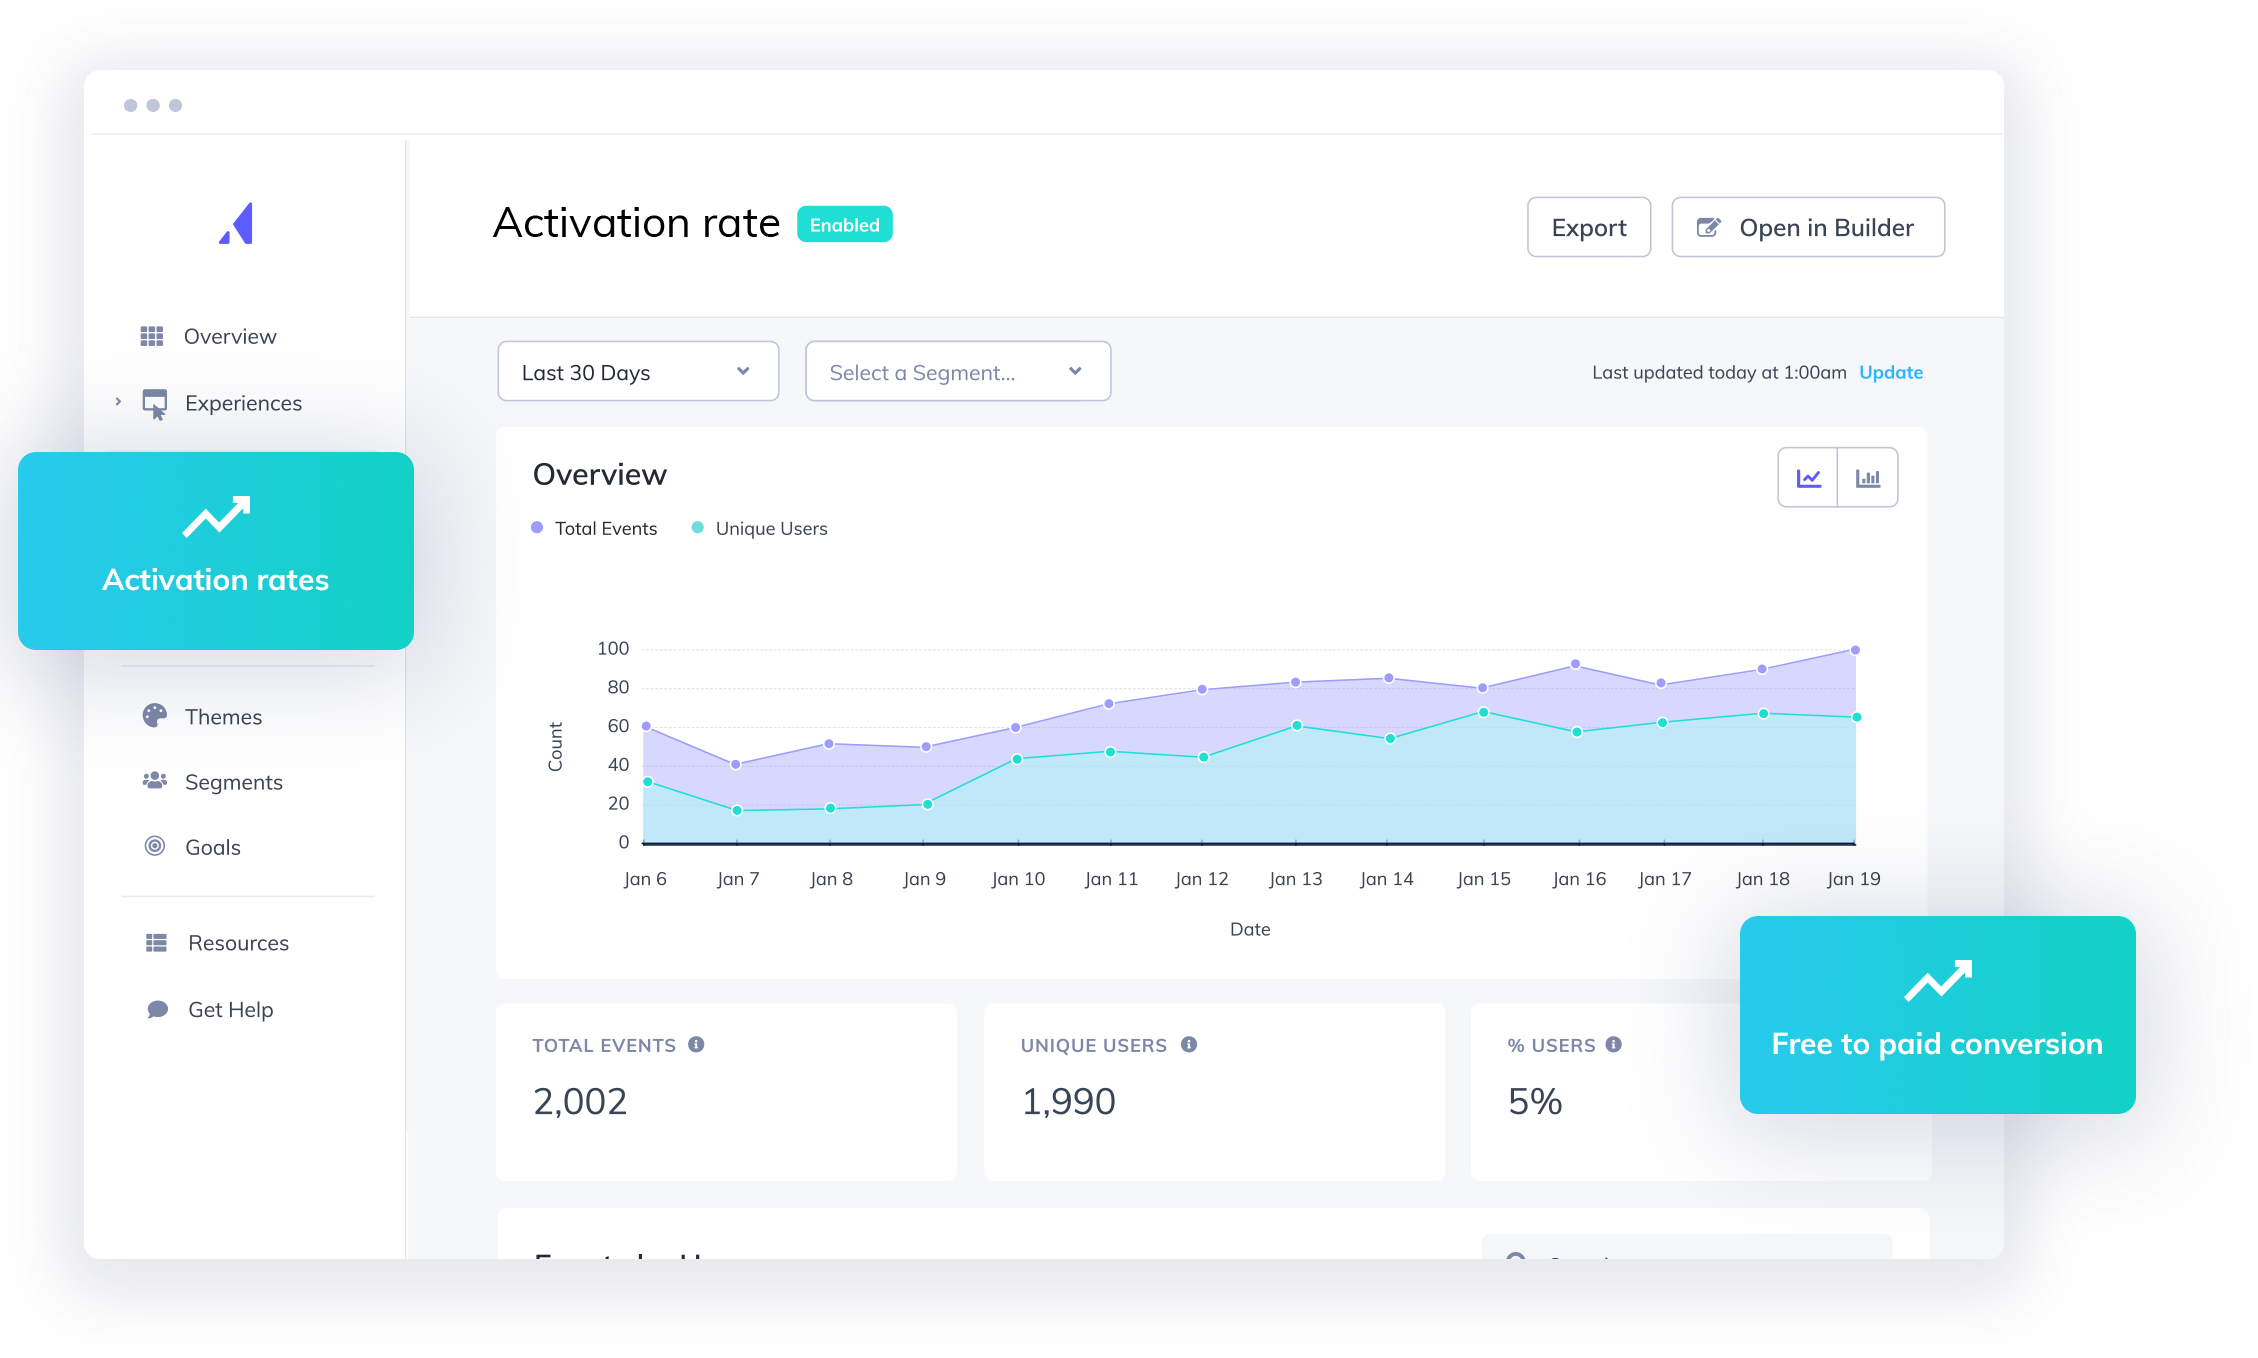Viewport: 2258px width, 1358px height.
Task: Switch to the line chart view
Action: (1808, 478)
